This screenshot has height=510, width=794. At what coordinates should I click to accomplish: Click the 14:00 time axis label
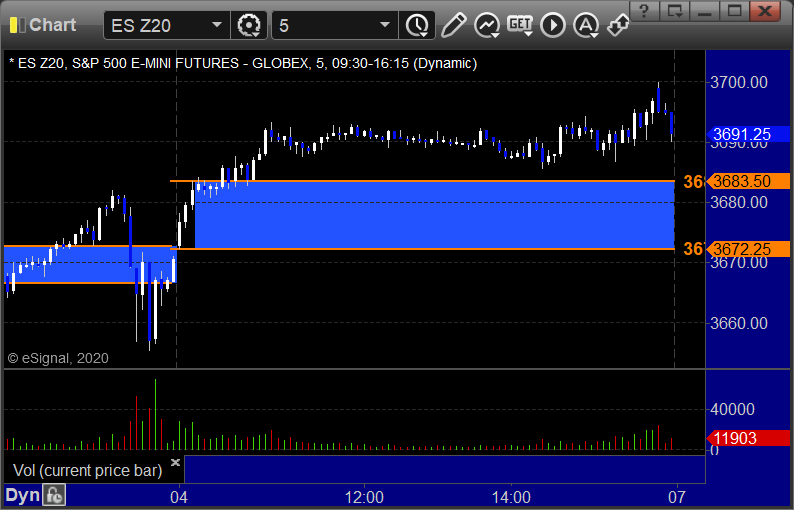pyautogui.click(x=511, y=497)
